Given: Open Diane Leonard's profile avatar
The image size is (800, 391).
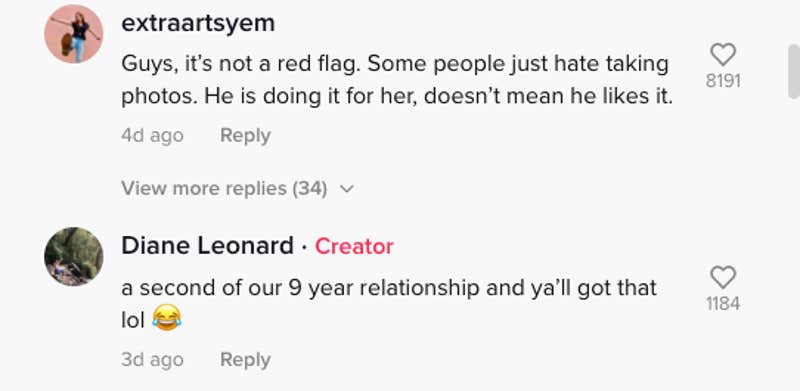Looking at the screenshot, I should [x=74, y=256].
